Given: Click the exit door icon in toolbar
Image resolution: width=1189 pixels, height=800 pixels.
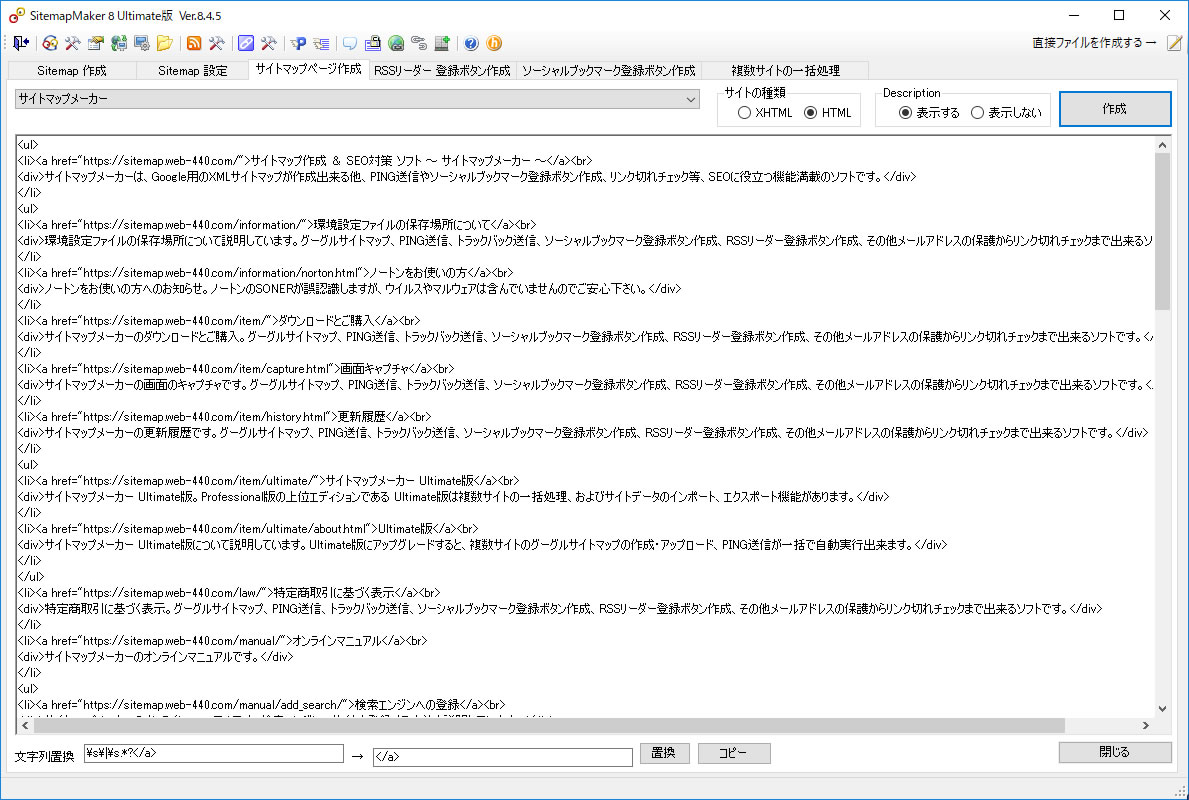Looking at the screenshot, I should click(20, 43).
